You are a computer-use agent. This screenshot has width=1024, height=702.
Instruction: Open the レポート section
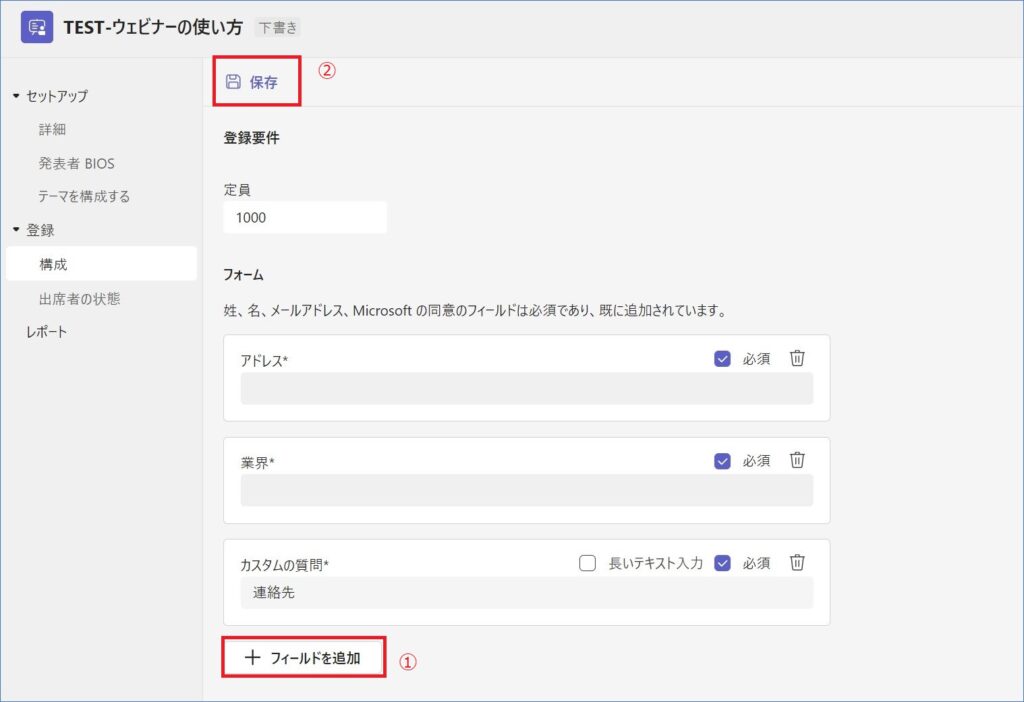pyautogui.click(x=47, y=332)
